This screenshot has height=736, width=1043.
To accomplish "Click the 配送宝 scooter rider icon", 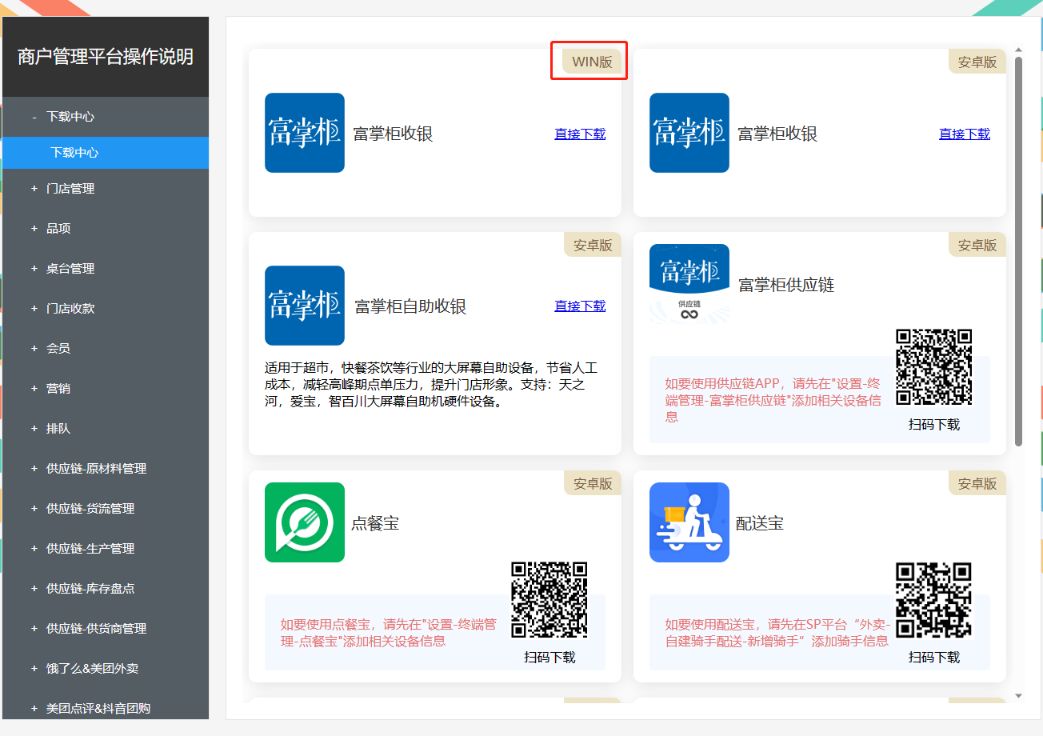I will [689, 522].
